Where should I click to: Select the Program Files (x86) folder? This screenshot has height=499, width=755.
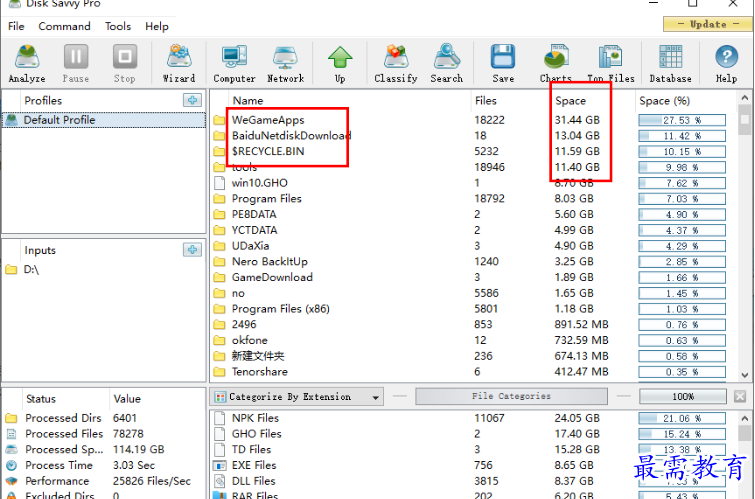(473, 309)
